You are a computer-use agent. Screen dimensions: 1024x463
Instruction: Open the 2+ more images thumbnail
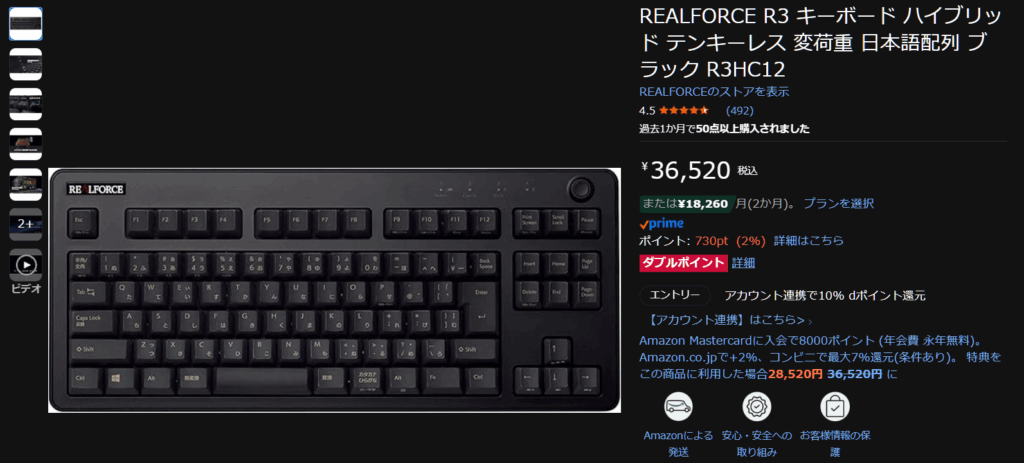tap(25, 225)
